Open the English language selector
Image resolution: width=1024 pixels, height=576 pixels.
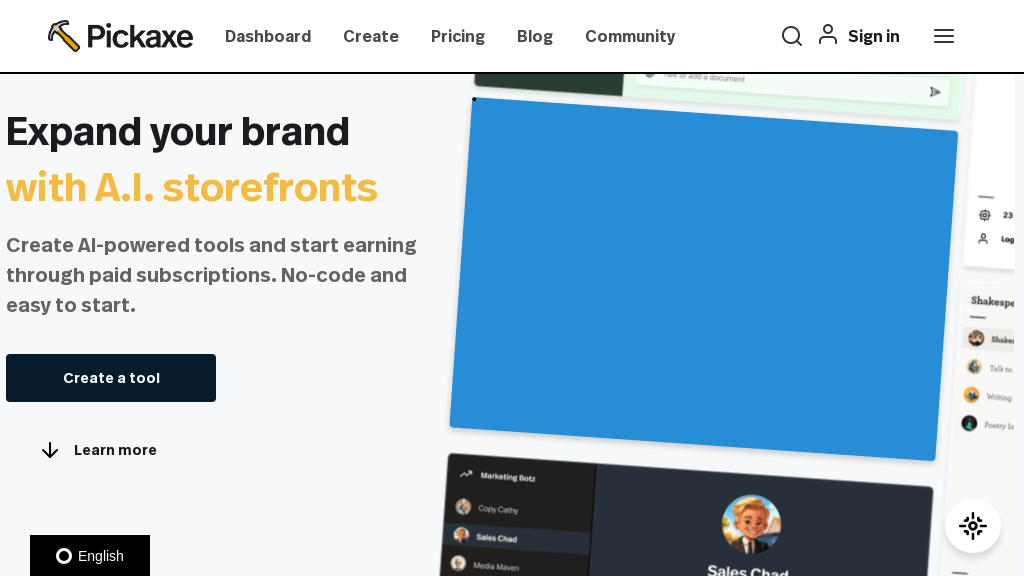(90, 556)
